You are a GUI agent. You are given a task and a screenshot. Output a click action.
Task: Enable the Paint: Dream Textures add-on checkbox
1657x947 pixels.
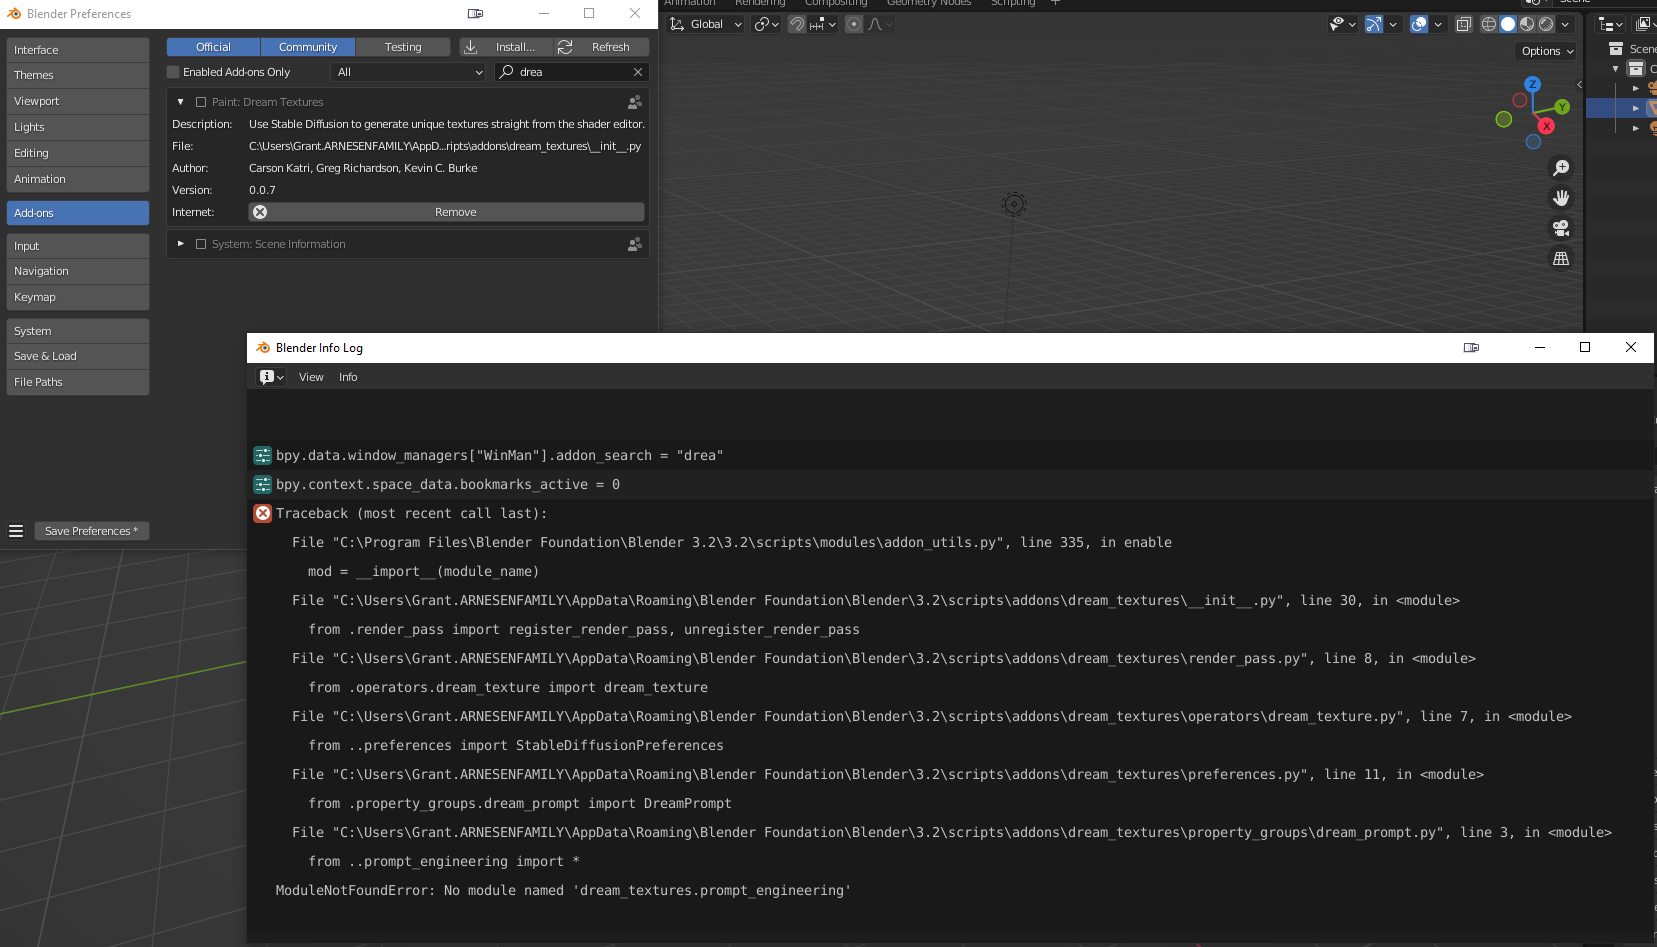[x=201, y=101]
